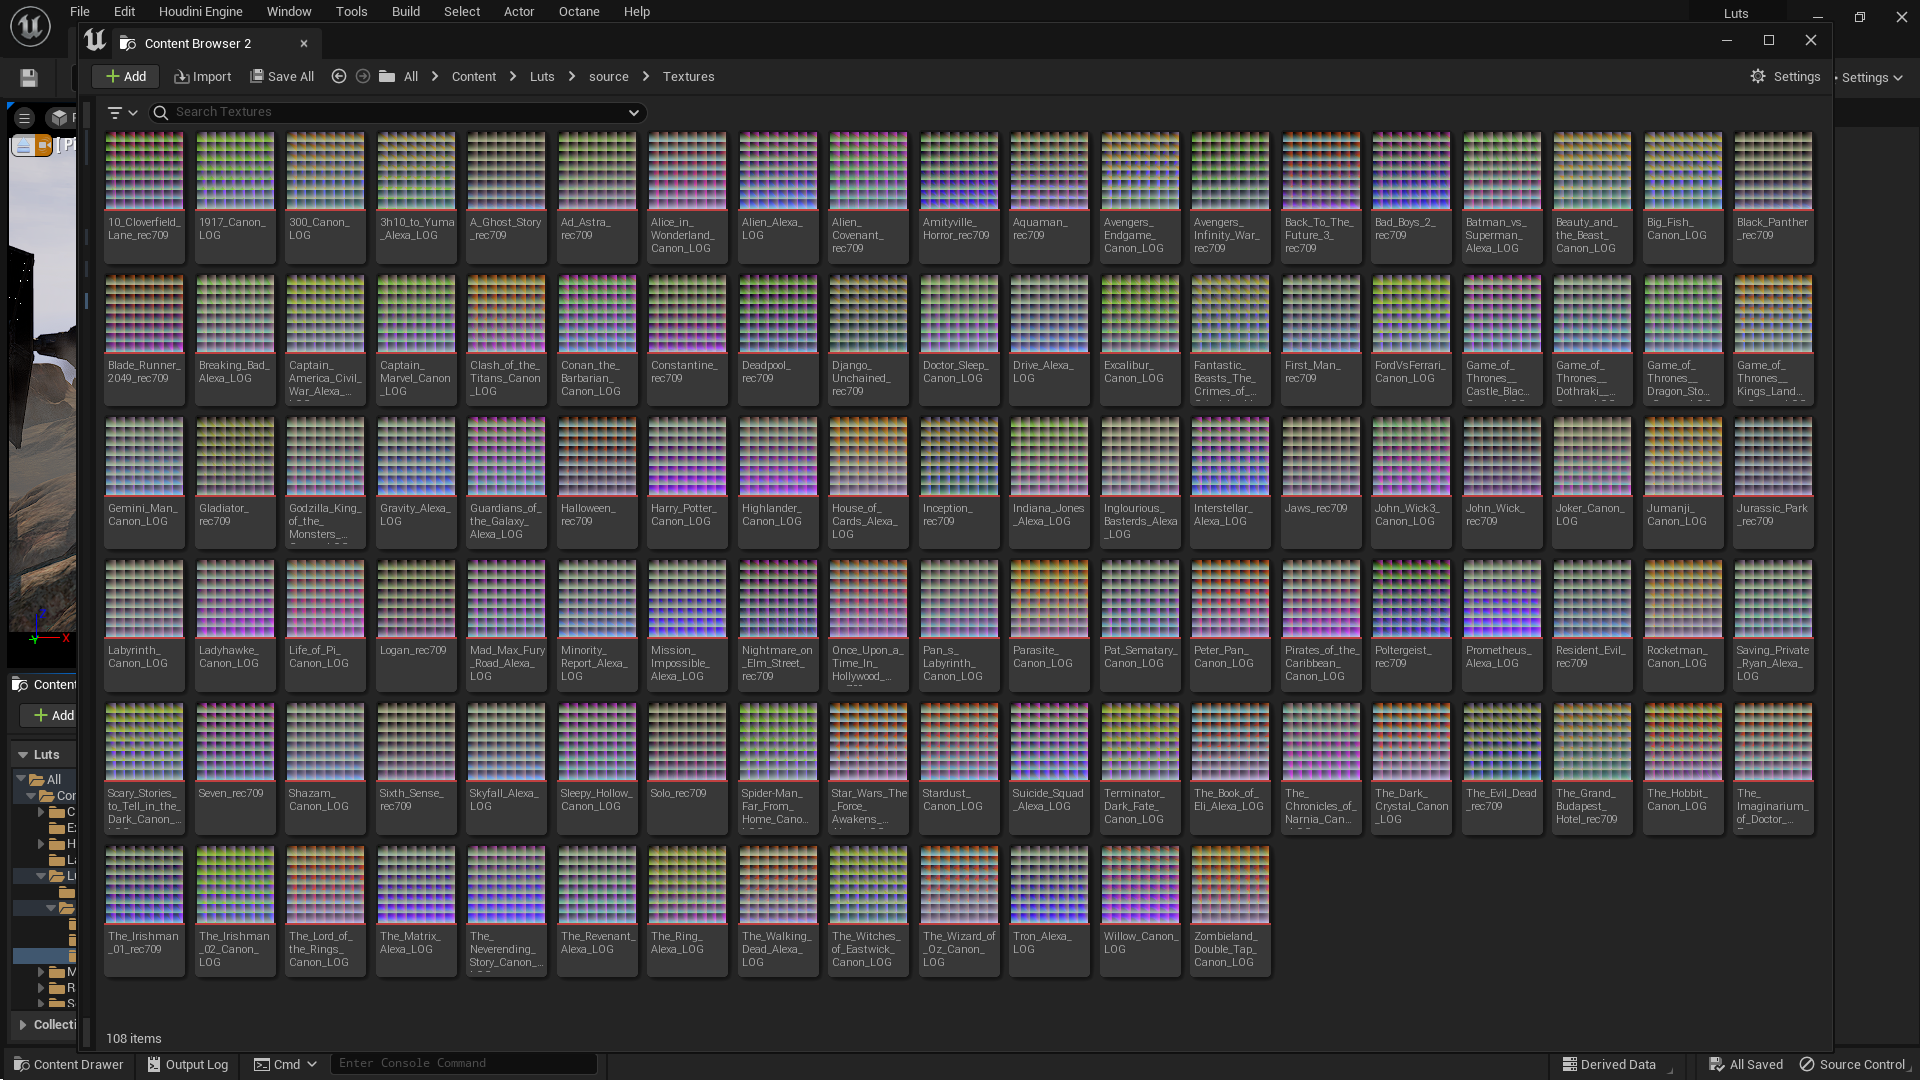Click the All folder icon in tree

[x=36, y=779]
